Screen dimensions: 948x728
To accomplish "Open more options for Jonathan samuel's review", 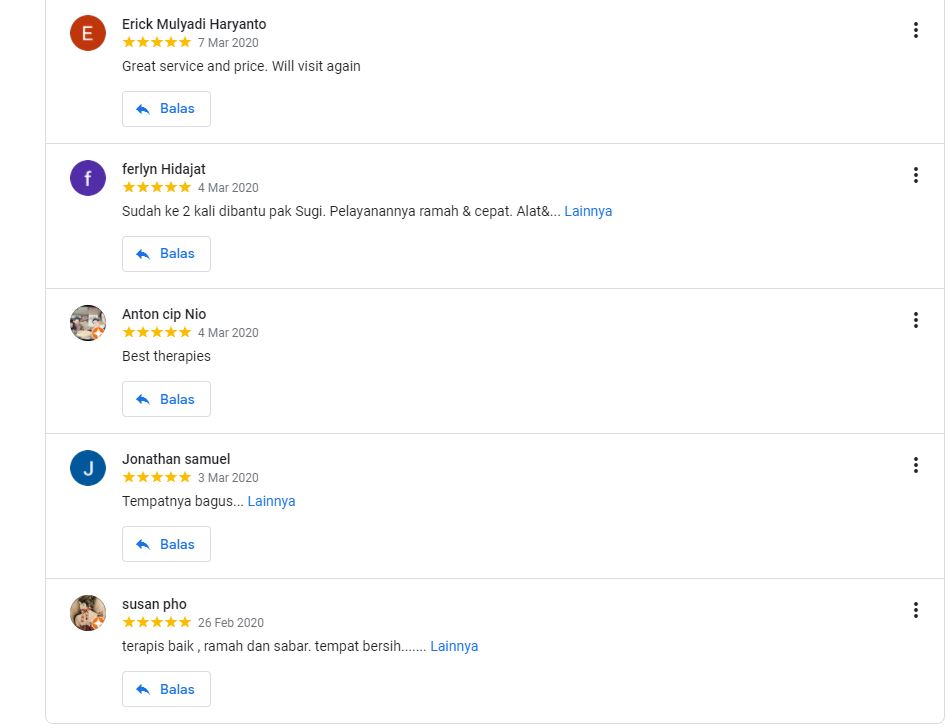I will pyautogui.click(x=915, y=465).
